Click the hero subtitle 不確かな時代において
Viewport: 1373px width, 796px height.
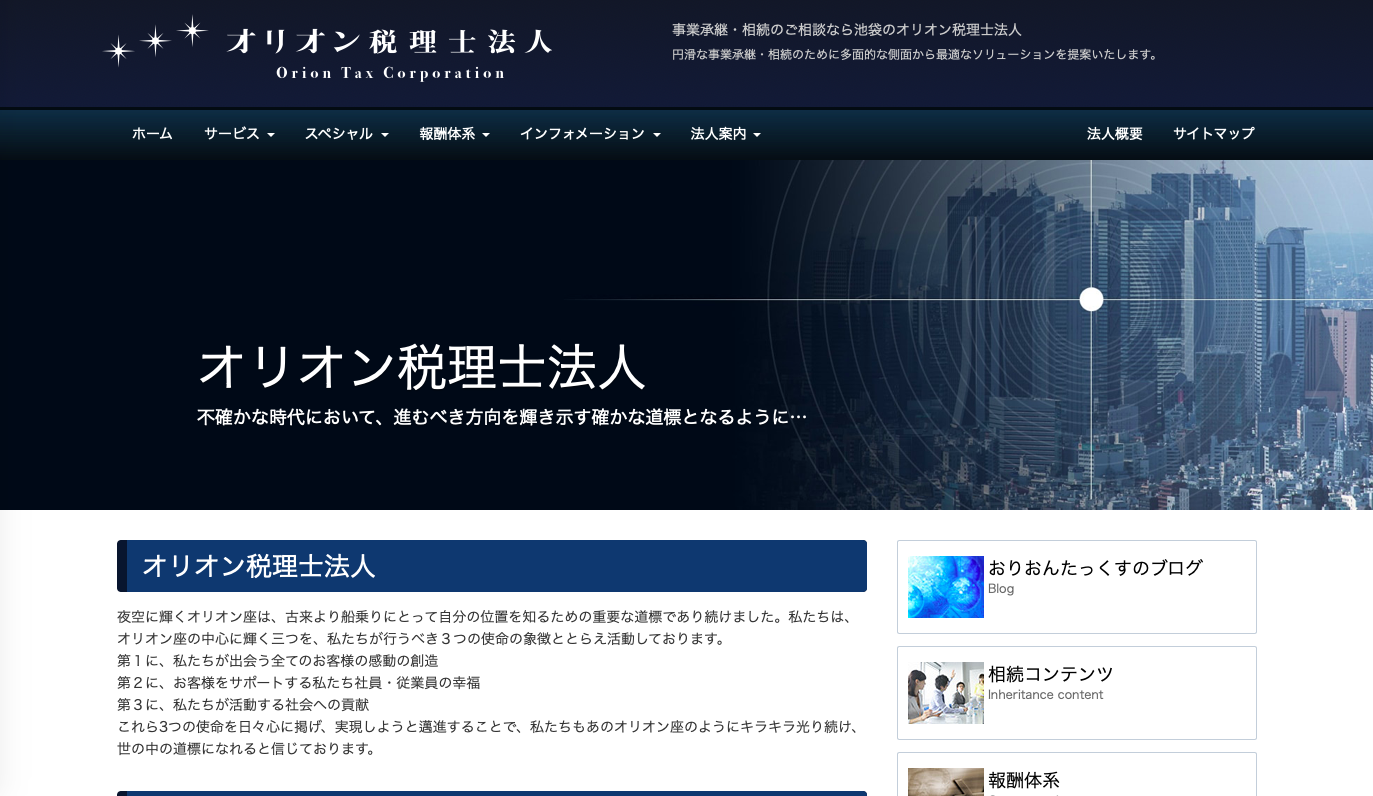[x=502, y=417]
